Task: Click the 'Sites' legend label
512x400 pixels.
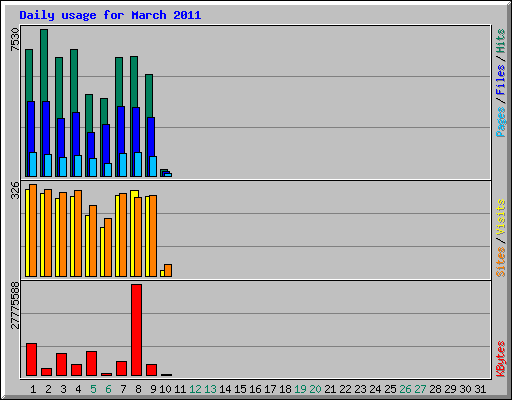Action: [500, 262]
